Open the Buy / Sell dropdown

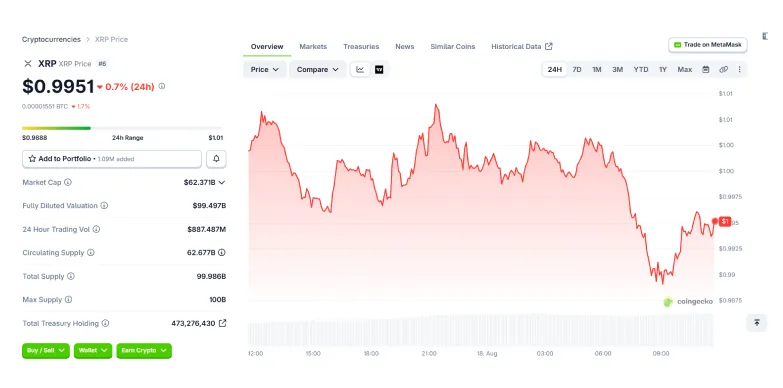pos(45,351)
